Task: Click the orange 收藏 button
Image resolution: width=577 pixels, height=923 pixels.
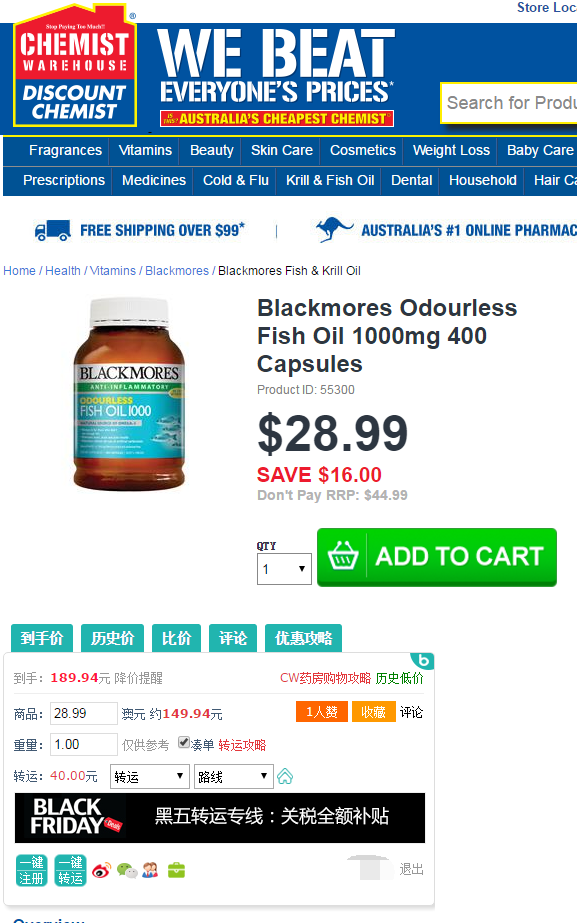Action: click(x=373, y=712)
